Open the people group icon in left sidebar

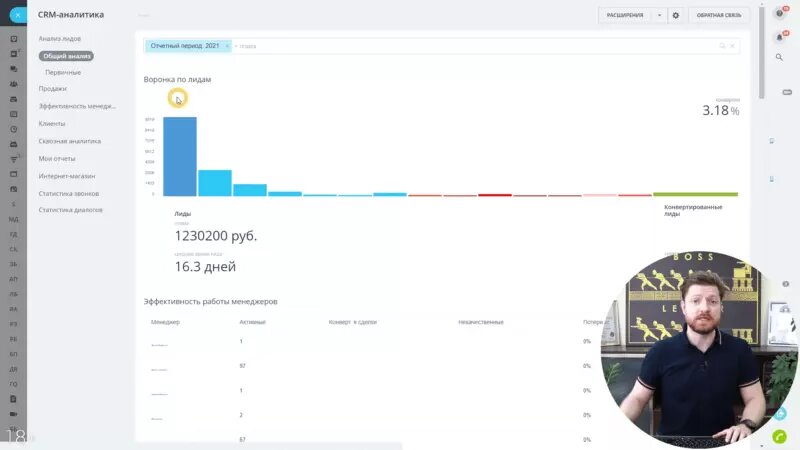coord(14,84)
